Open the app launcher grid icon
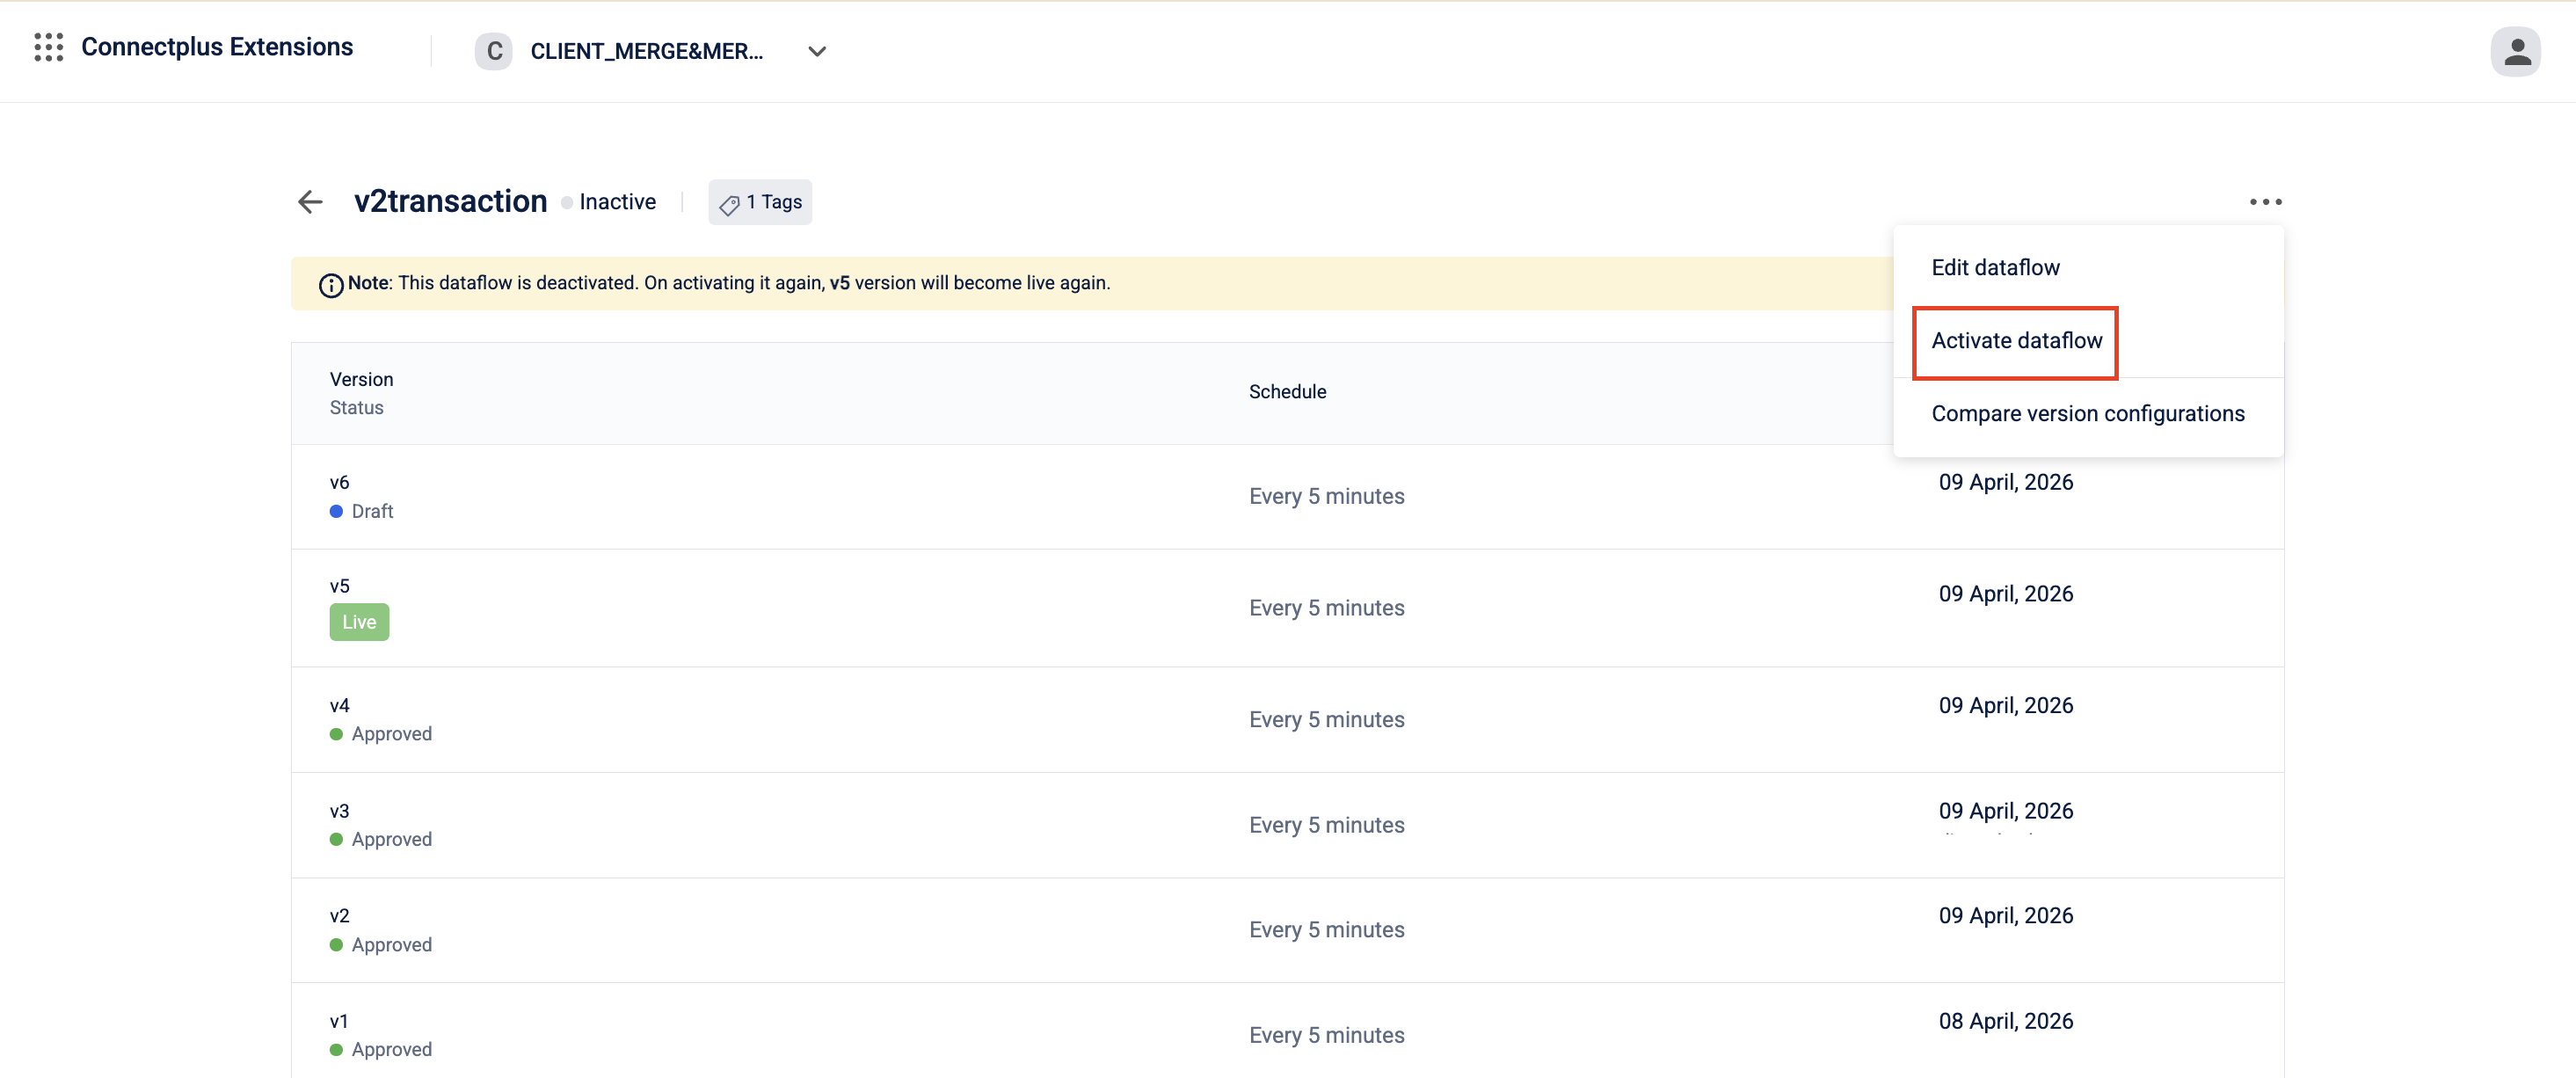The width and height of the screenshot is (2576, 1078). (x=48, y=47)
